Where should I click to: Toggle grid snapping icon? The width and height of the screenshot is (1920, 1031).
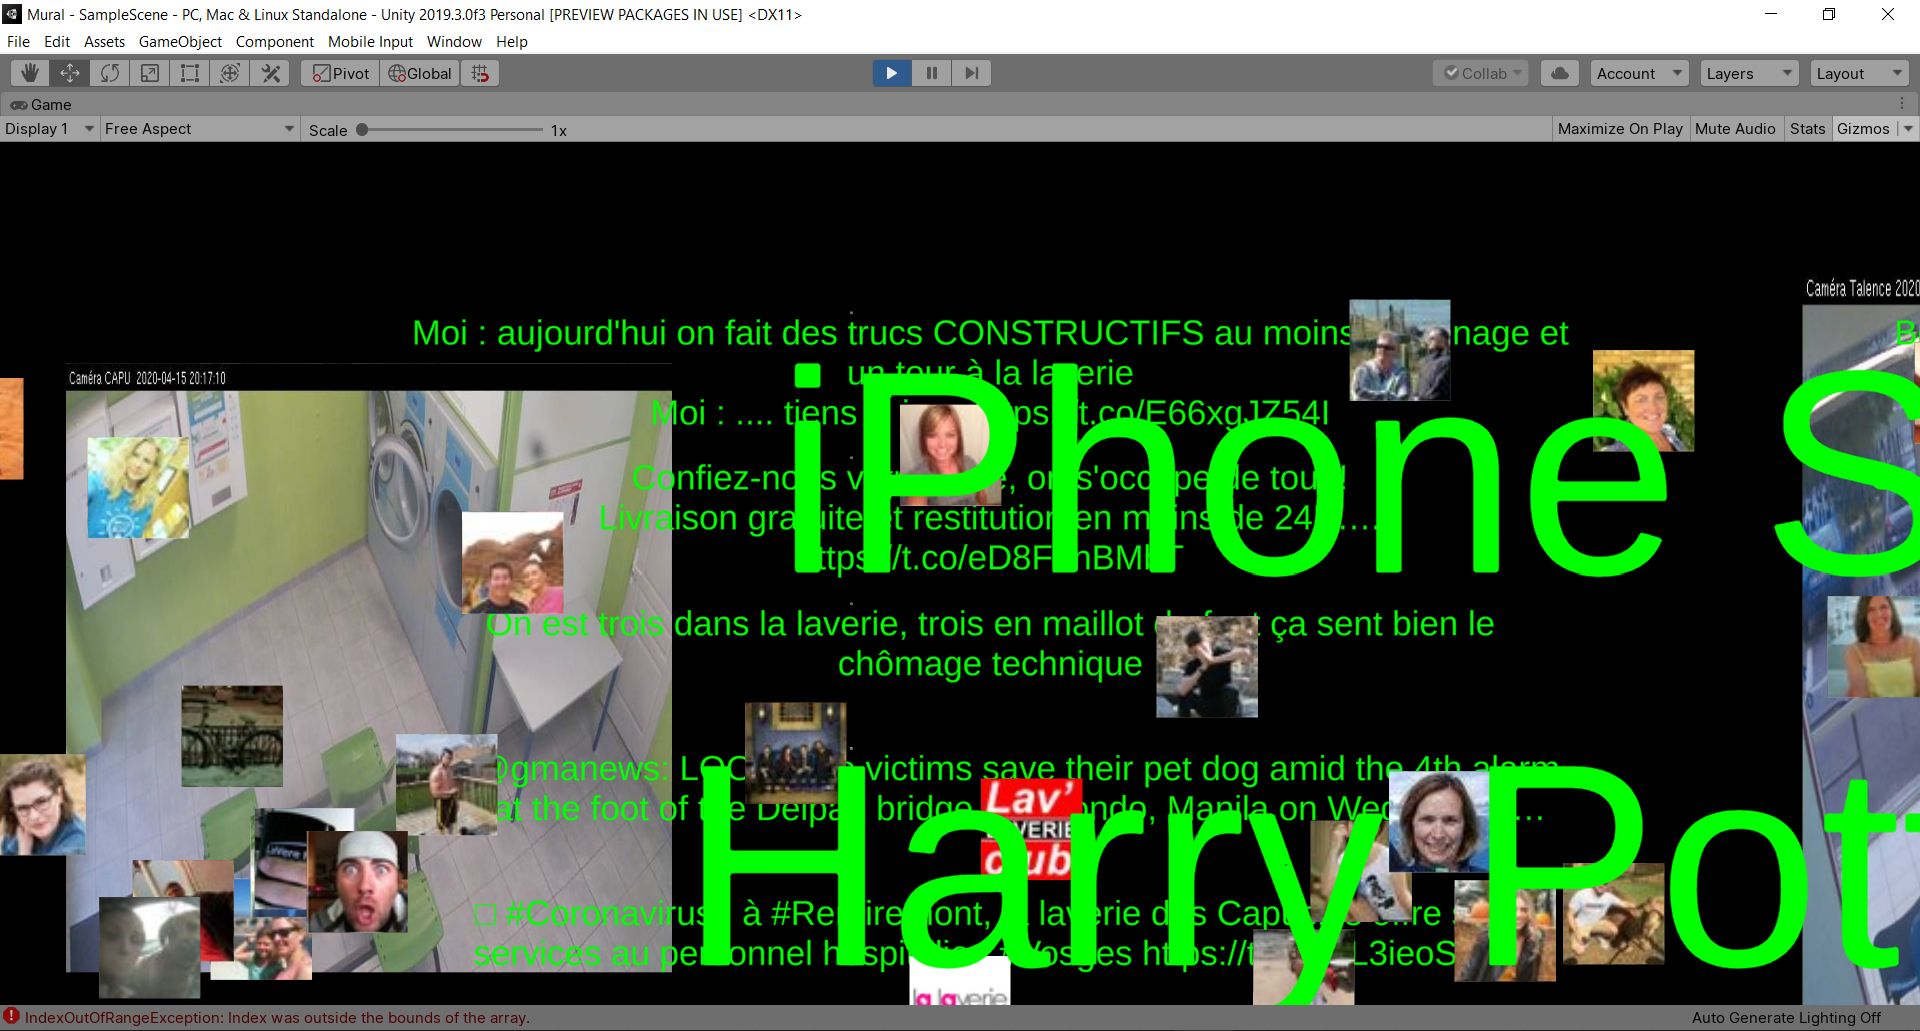(481, 73)
